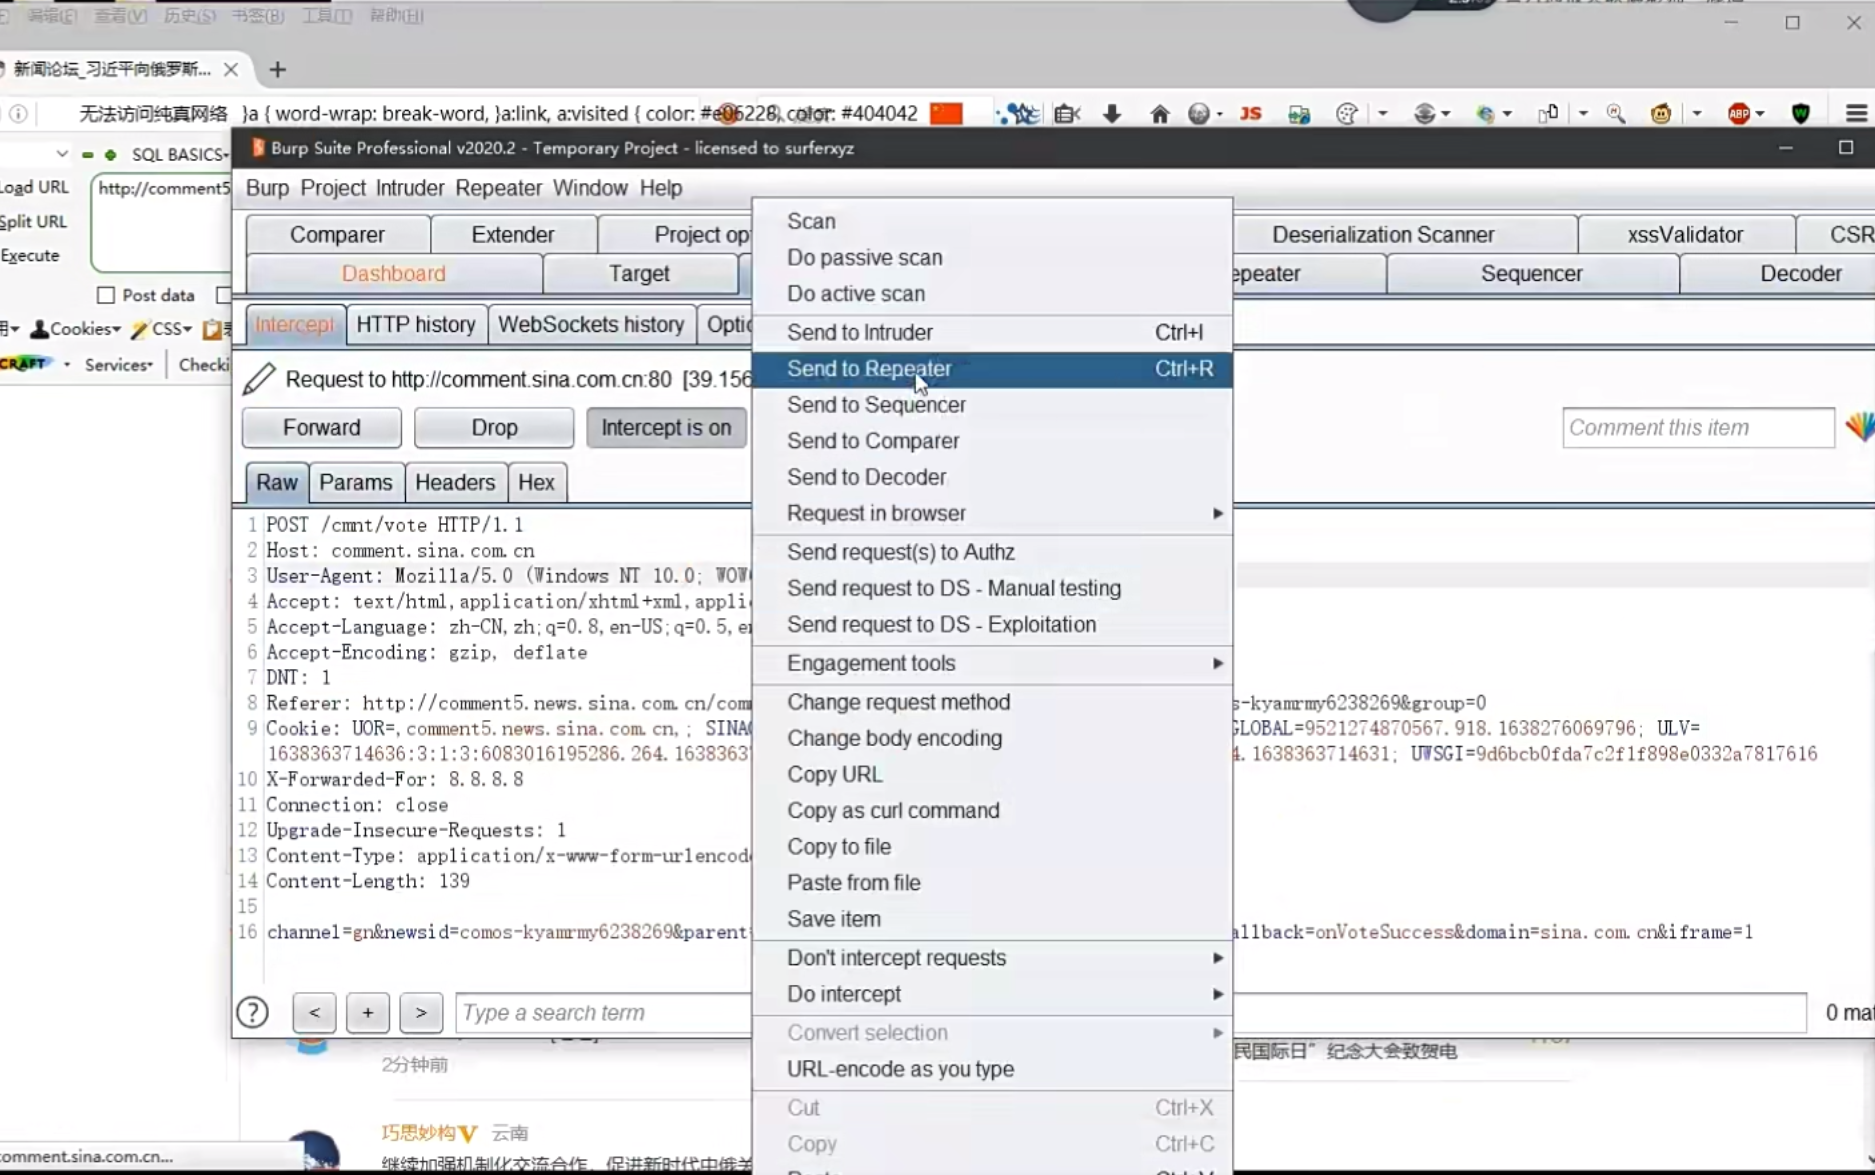1875x1175 pixels.
Task: Switch to the WebSockets history tab
Action: pos(591,325)
